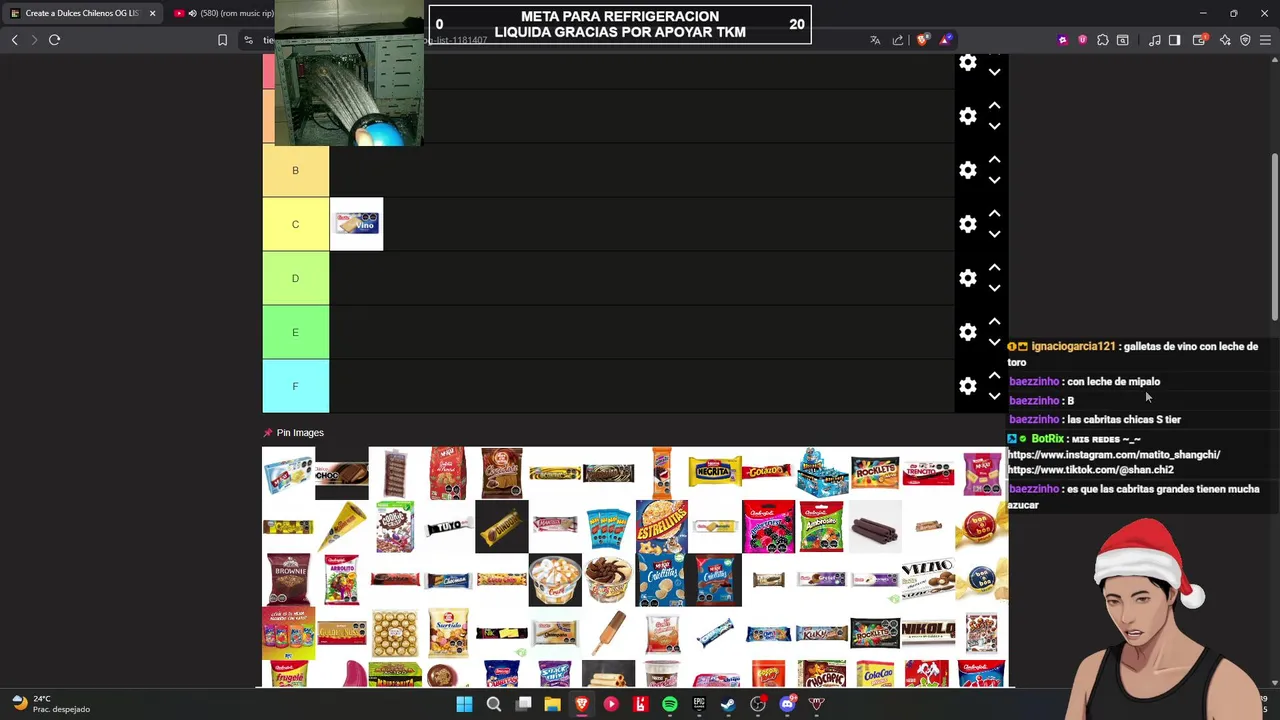Viewport: 1280px width, 720px height.
Task: Open taskbar search
Action: point(493,704)
